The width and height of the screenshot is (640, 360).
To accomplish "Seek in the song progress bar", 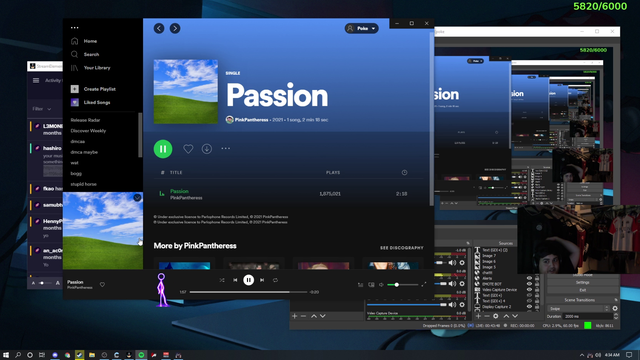I will click(248, 292).
